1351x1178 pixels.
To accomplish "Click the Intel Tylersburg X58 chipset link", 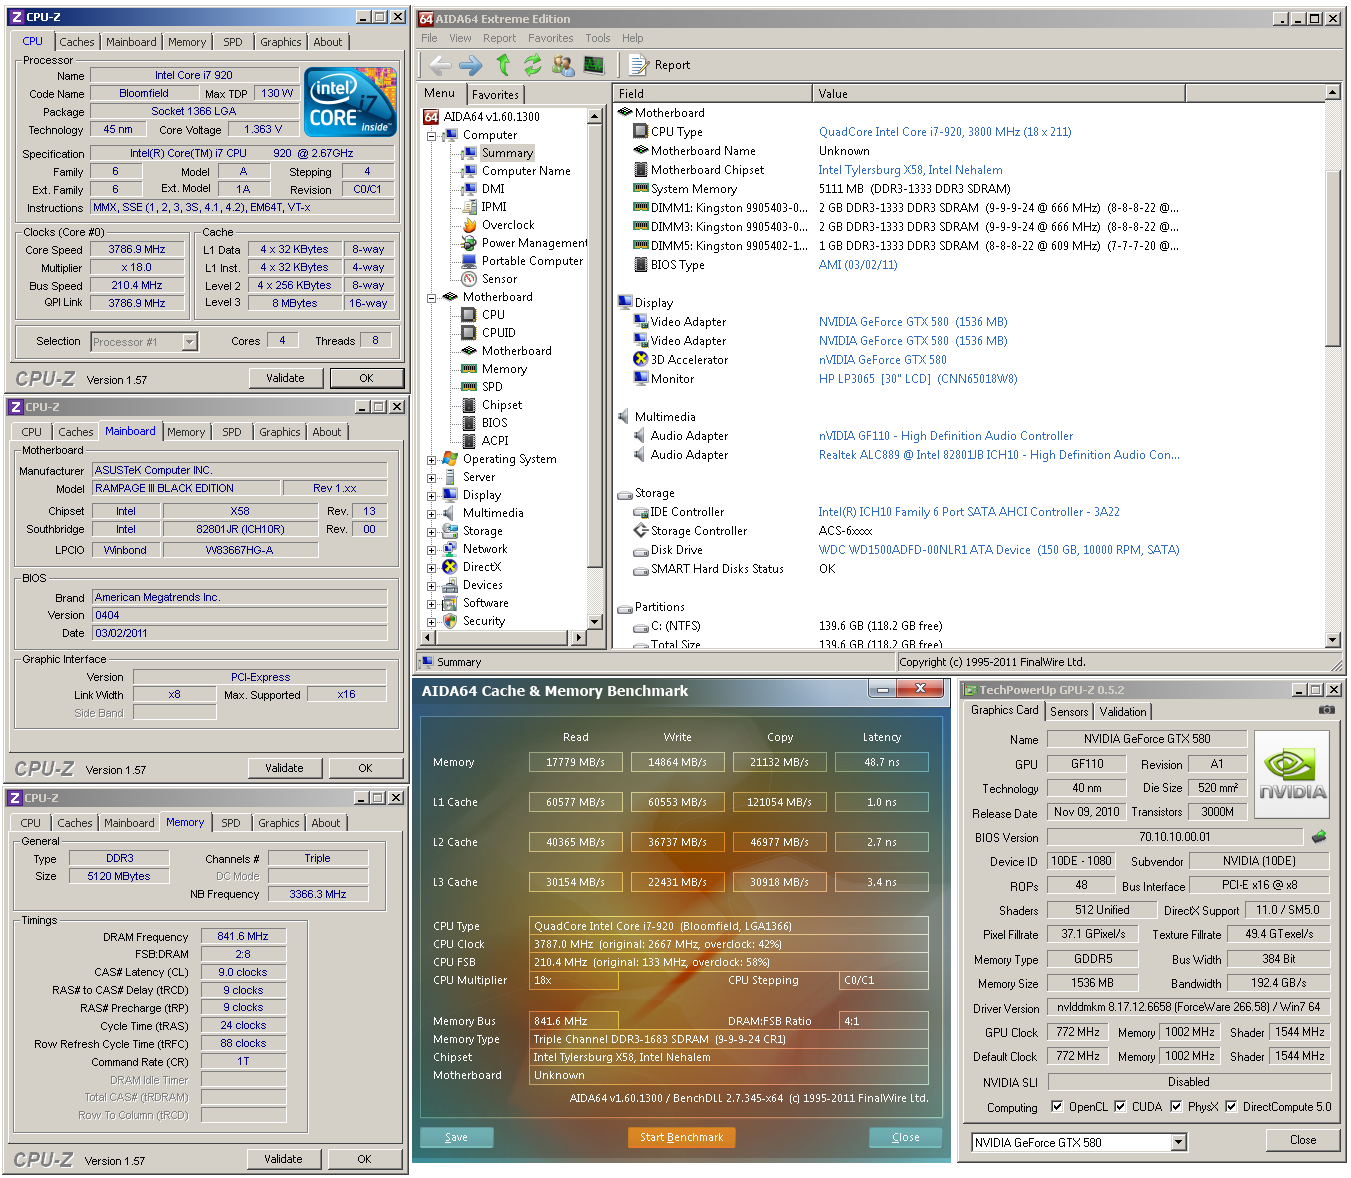I will tap(910, 170).
